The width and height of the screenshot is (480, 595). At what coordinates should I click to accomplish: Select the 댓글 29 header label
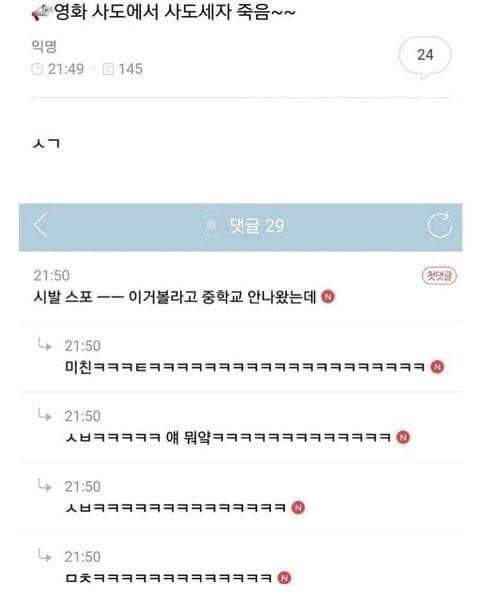[x=257, y=226]
